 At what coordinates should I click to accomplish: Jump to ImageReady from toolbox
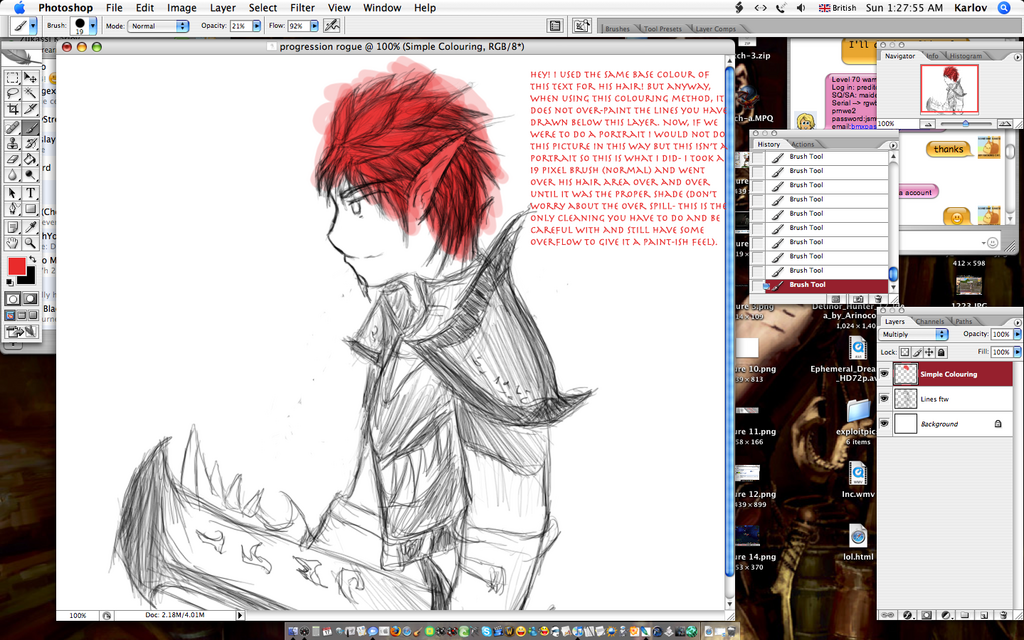22,332
